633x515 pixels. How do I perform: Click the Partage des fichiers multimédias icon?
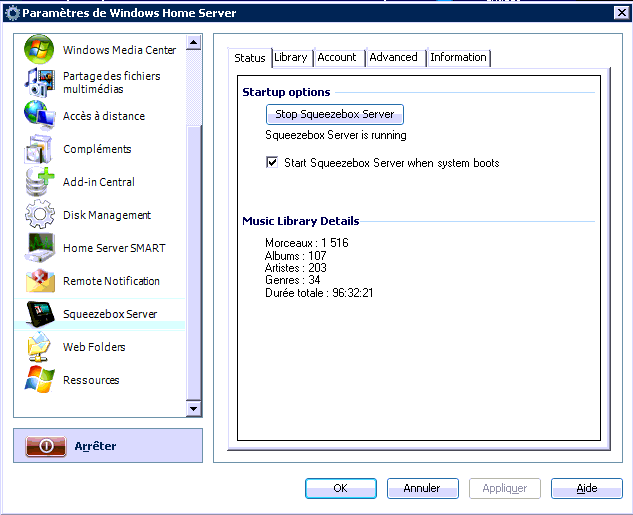pos(39,82)
